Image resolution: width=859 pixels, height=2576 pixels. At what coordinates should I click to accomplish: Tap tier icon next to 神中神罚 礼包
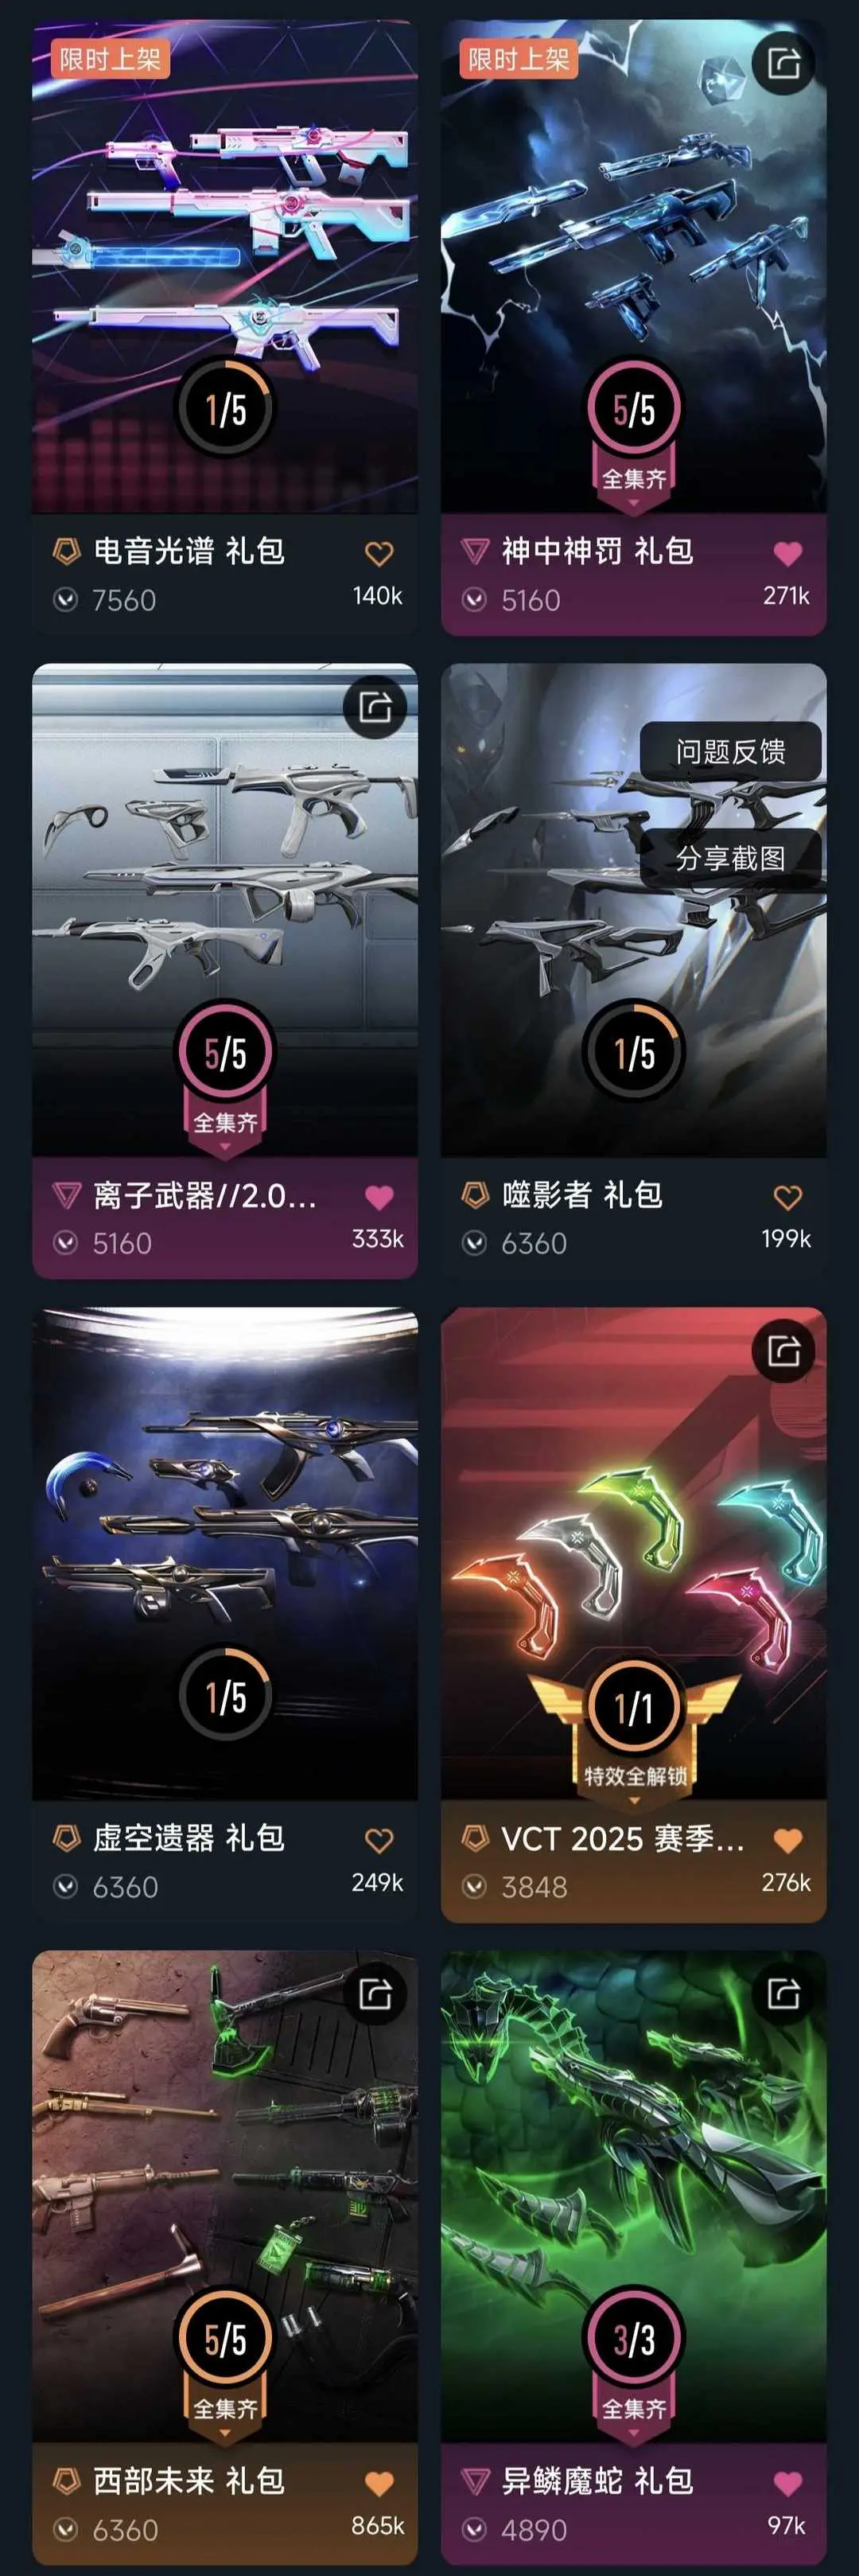pyautogui.click(x=475, y=550)
